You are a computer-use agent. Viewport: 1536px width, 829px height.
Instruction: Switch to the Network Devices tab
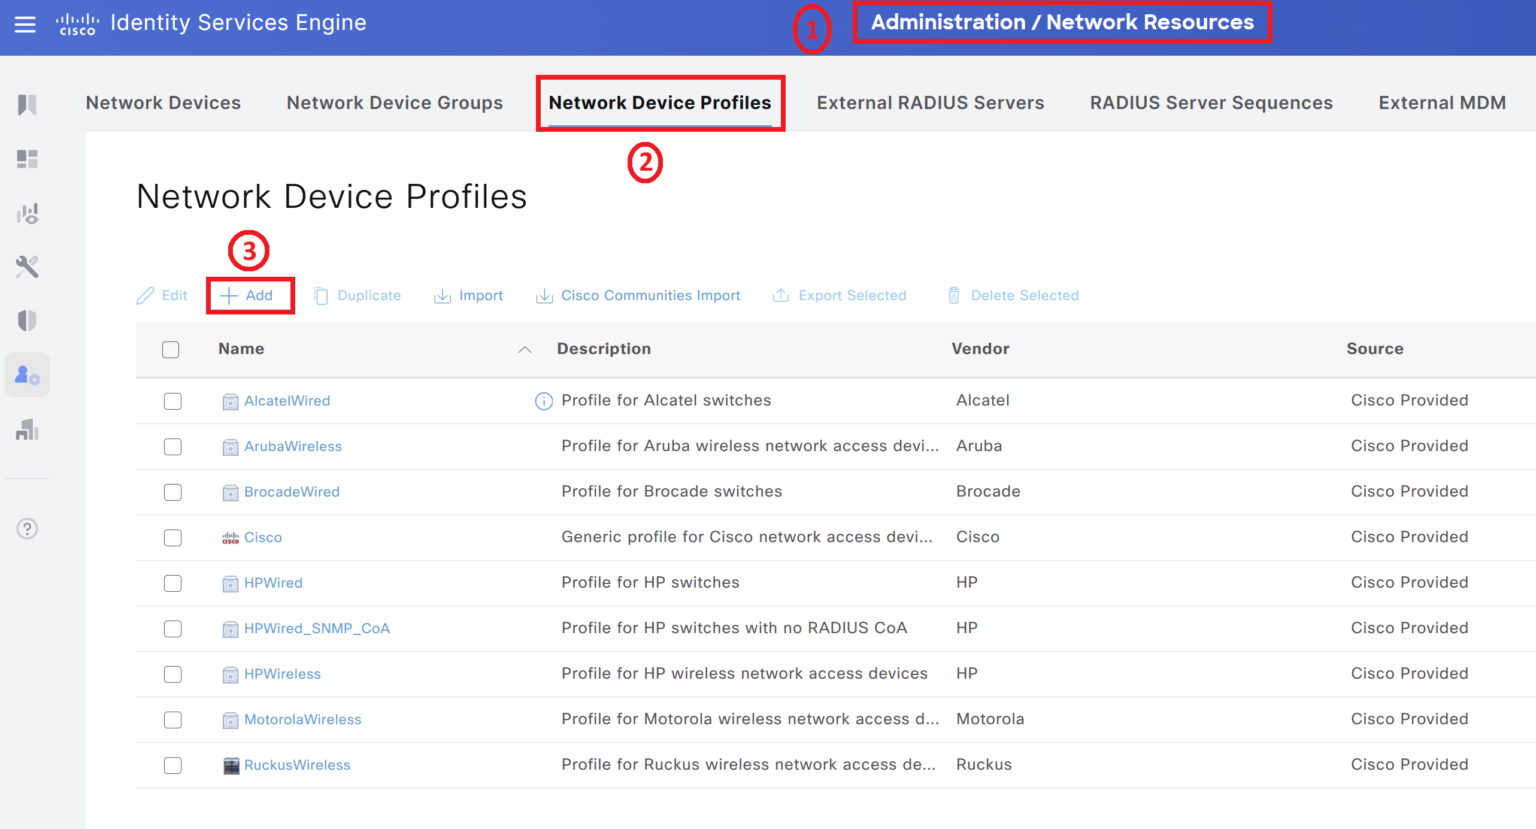pos(163,102)
